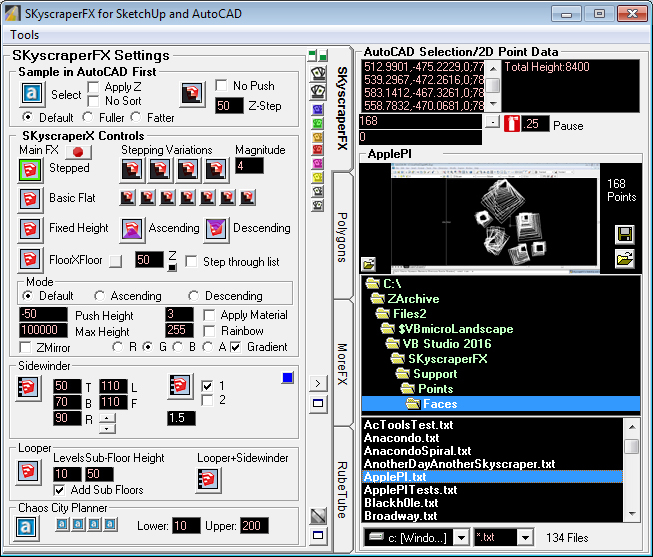The width and height of the screenshot is (653, 557).
Task: Uncheck the Gradient checkbox
Action: point(236,347)
